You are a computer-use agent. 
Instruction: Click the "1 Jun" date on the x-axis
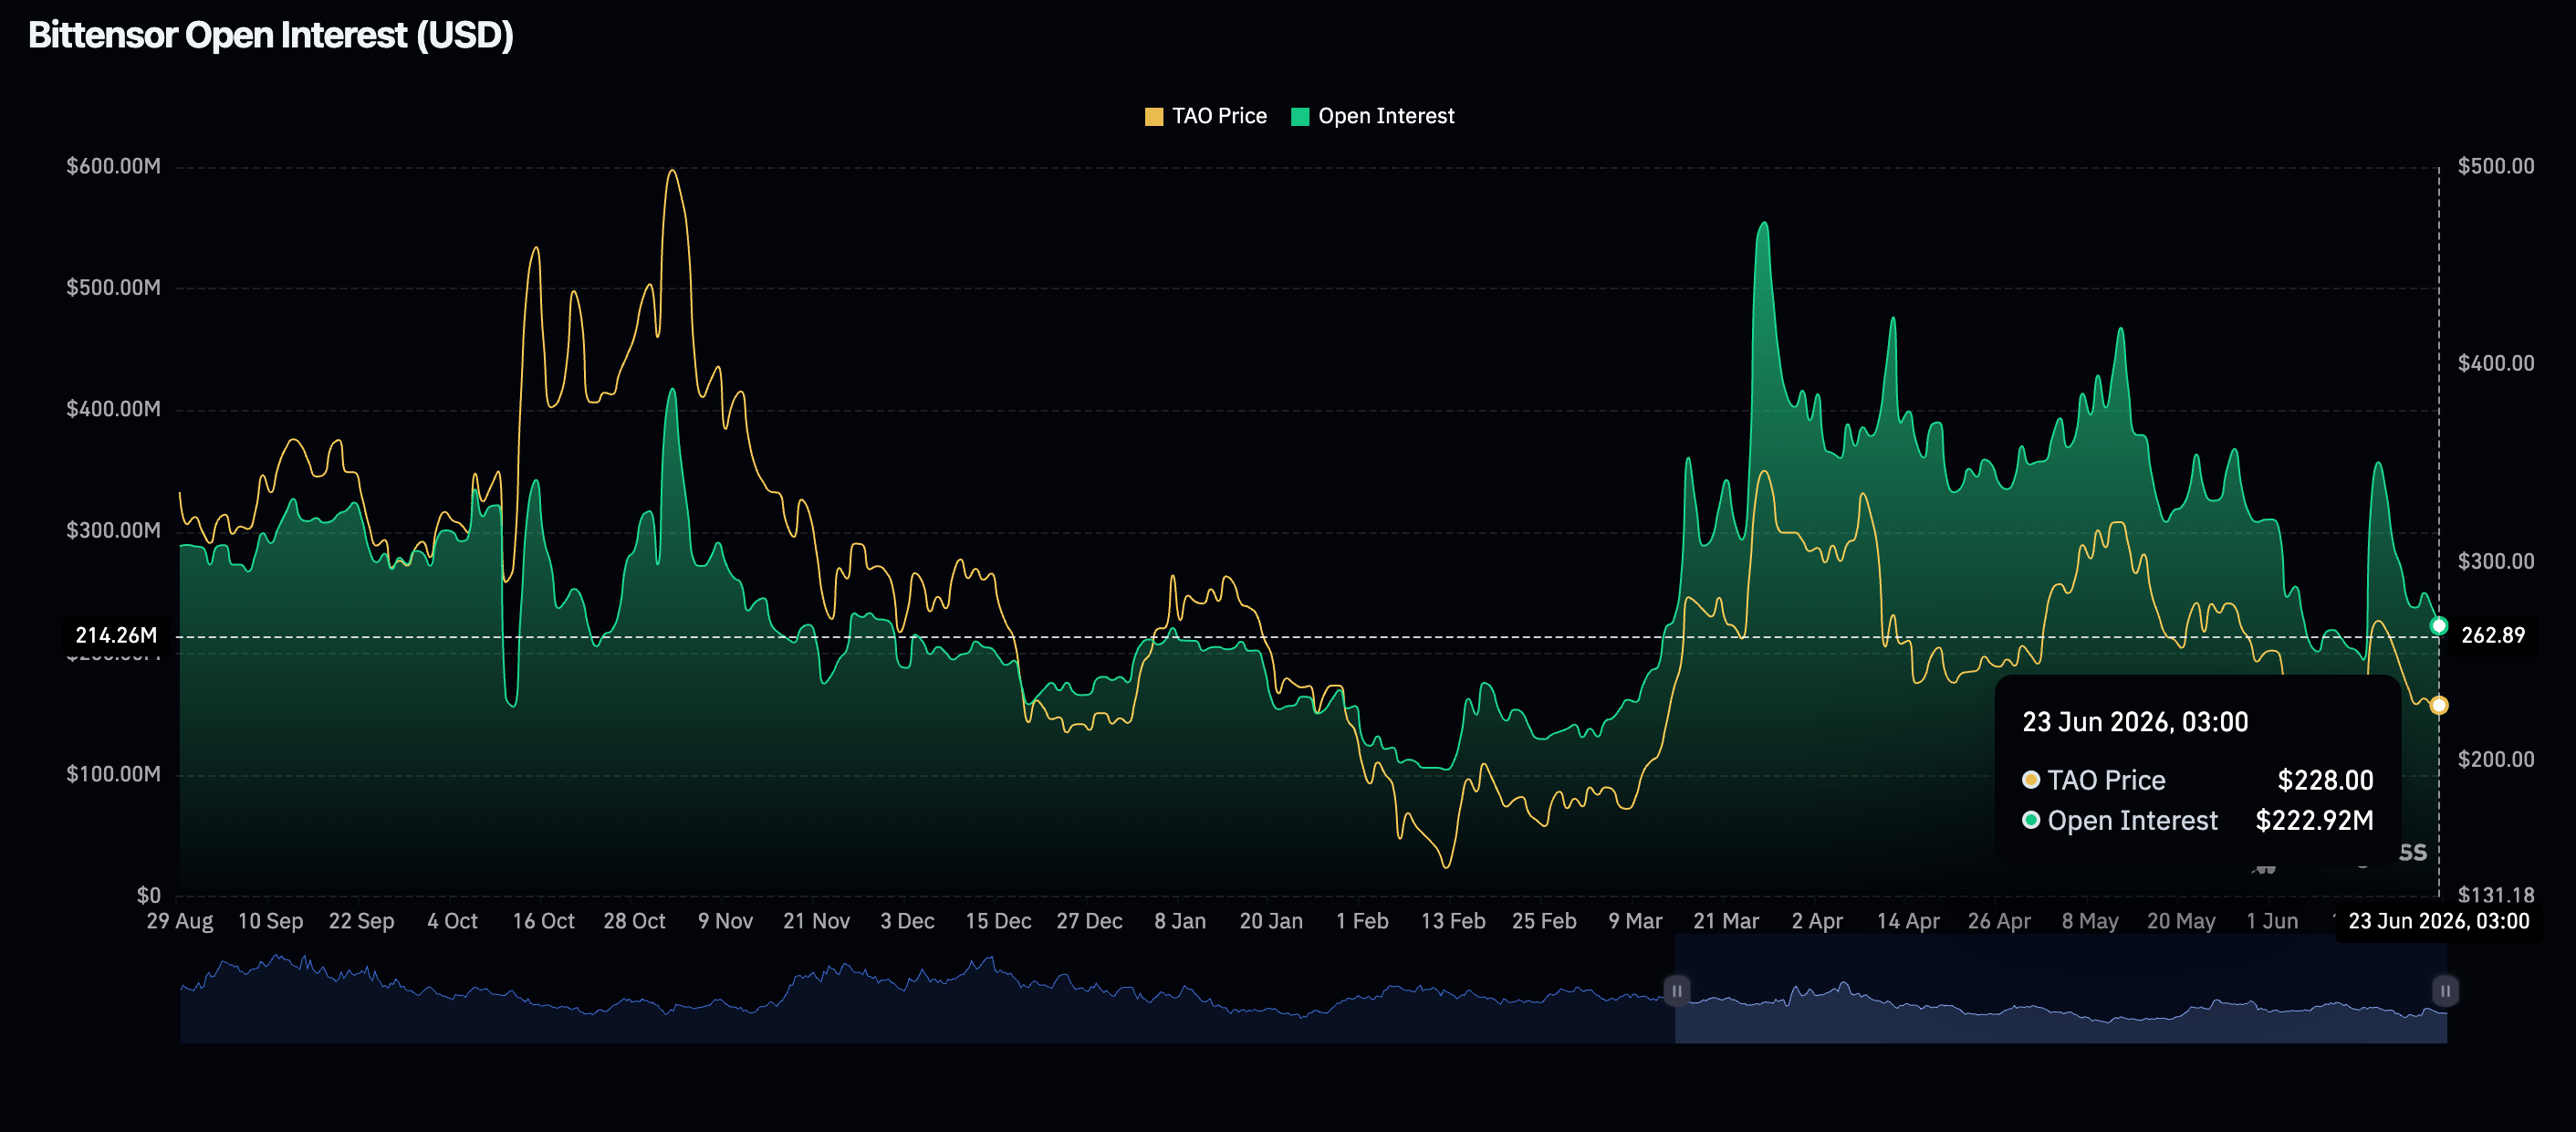coord(2272,921)
